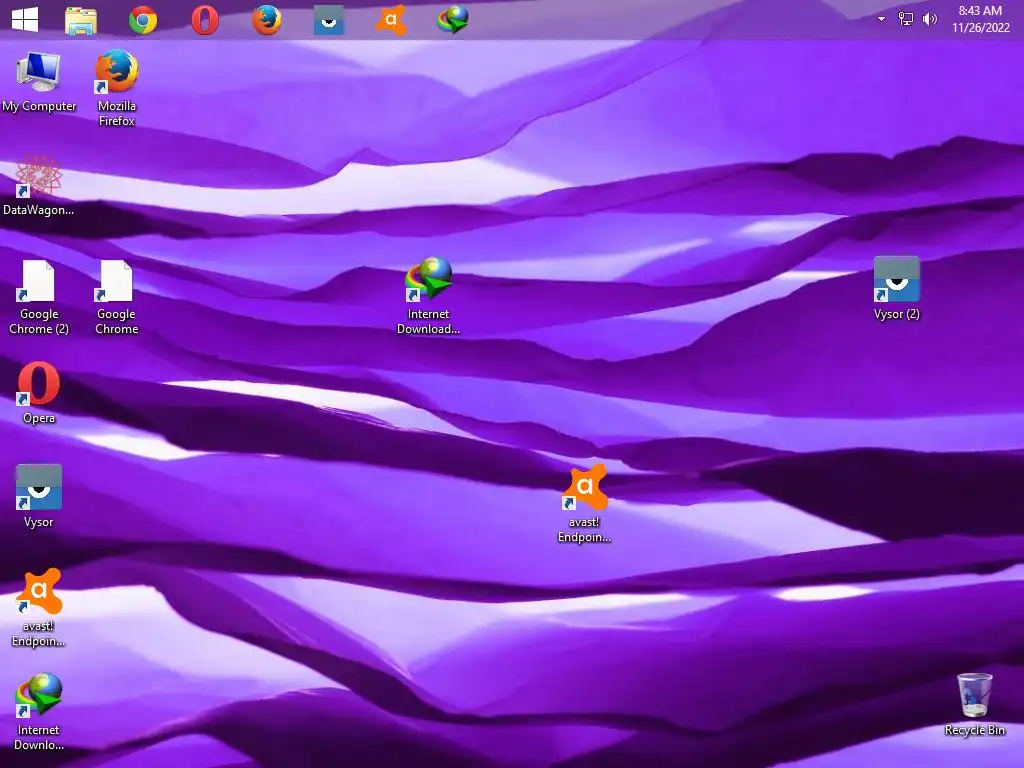Image resolution: width=1024 pixels, height=768 pixels.
Task: Open avast from the taskbar
Action: point(391,20)
